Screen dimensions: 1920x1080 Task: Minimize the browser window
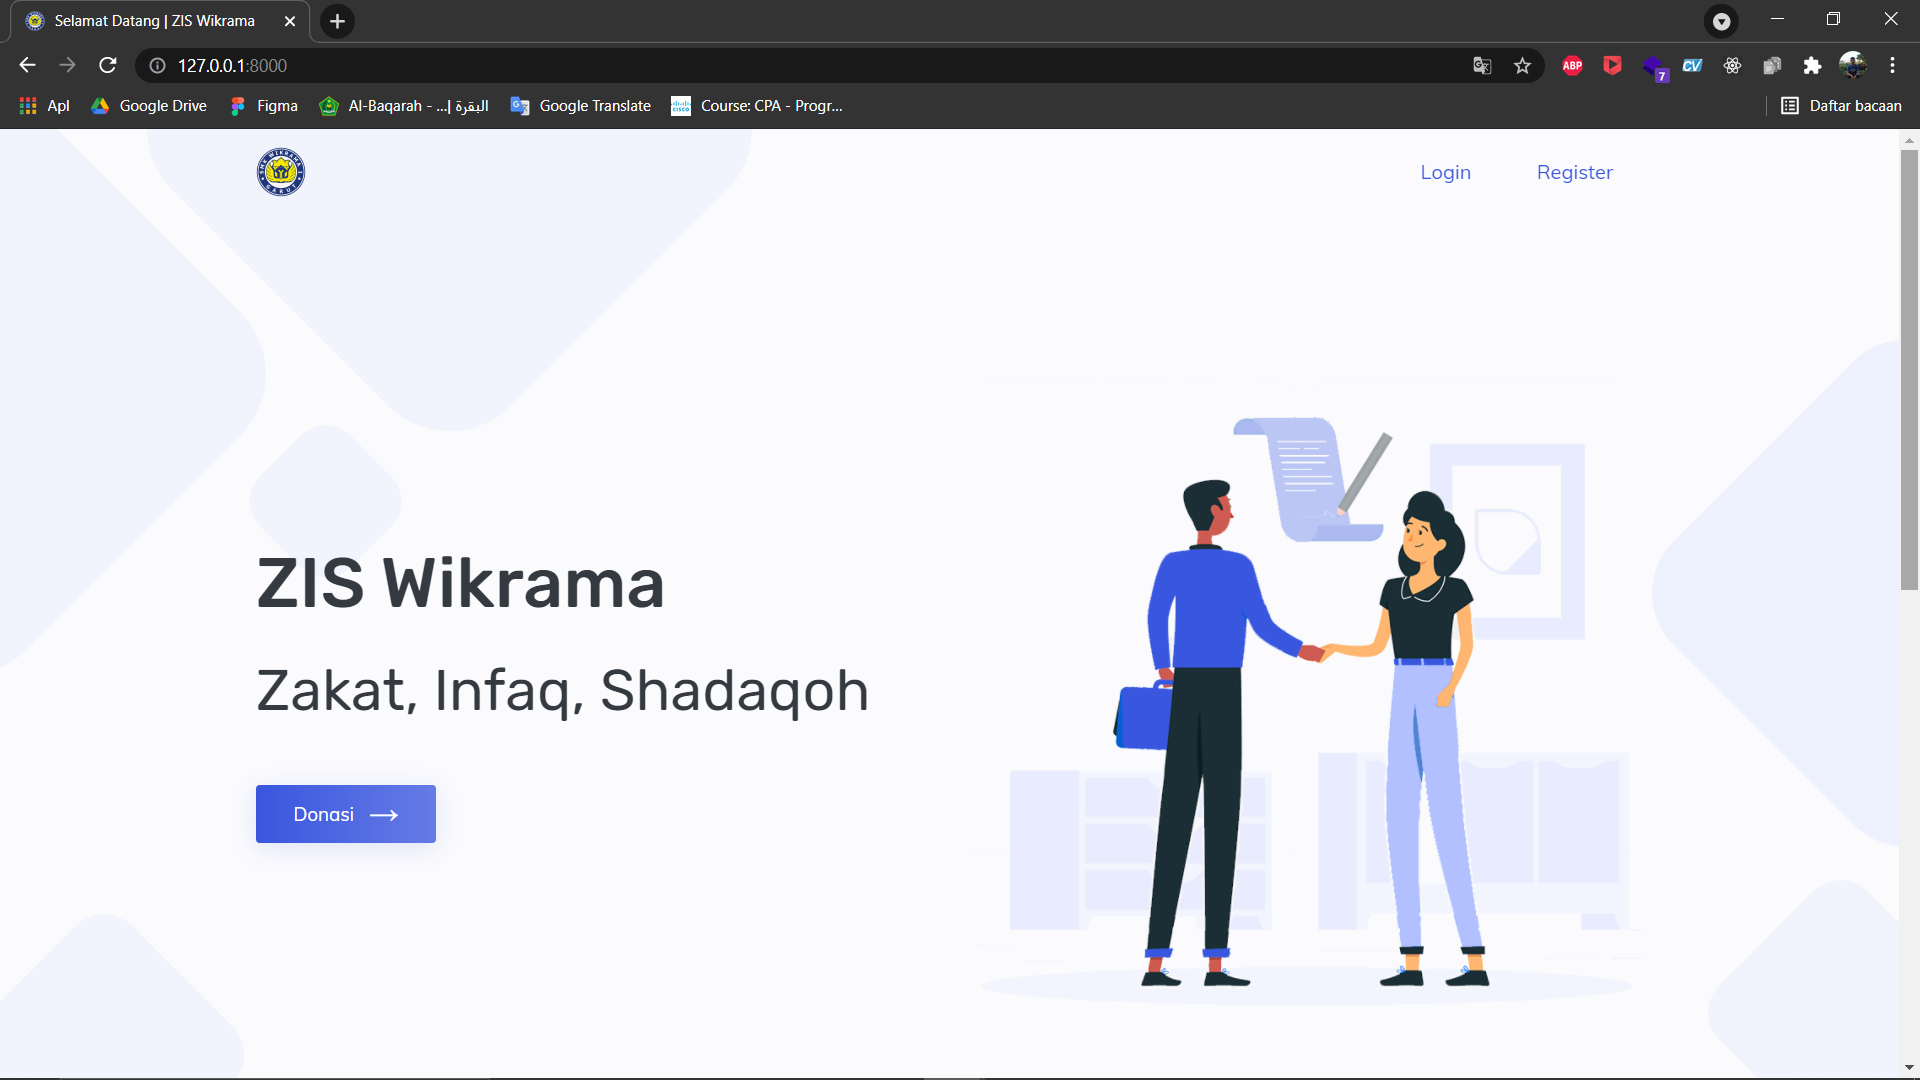[1777, 19]
